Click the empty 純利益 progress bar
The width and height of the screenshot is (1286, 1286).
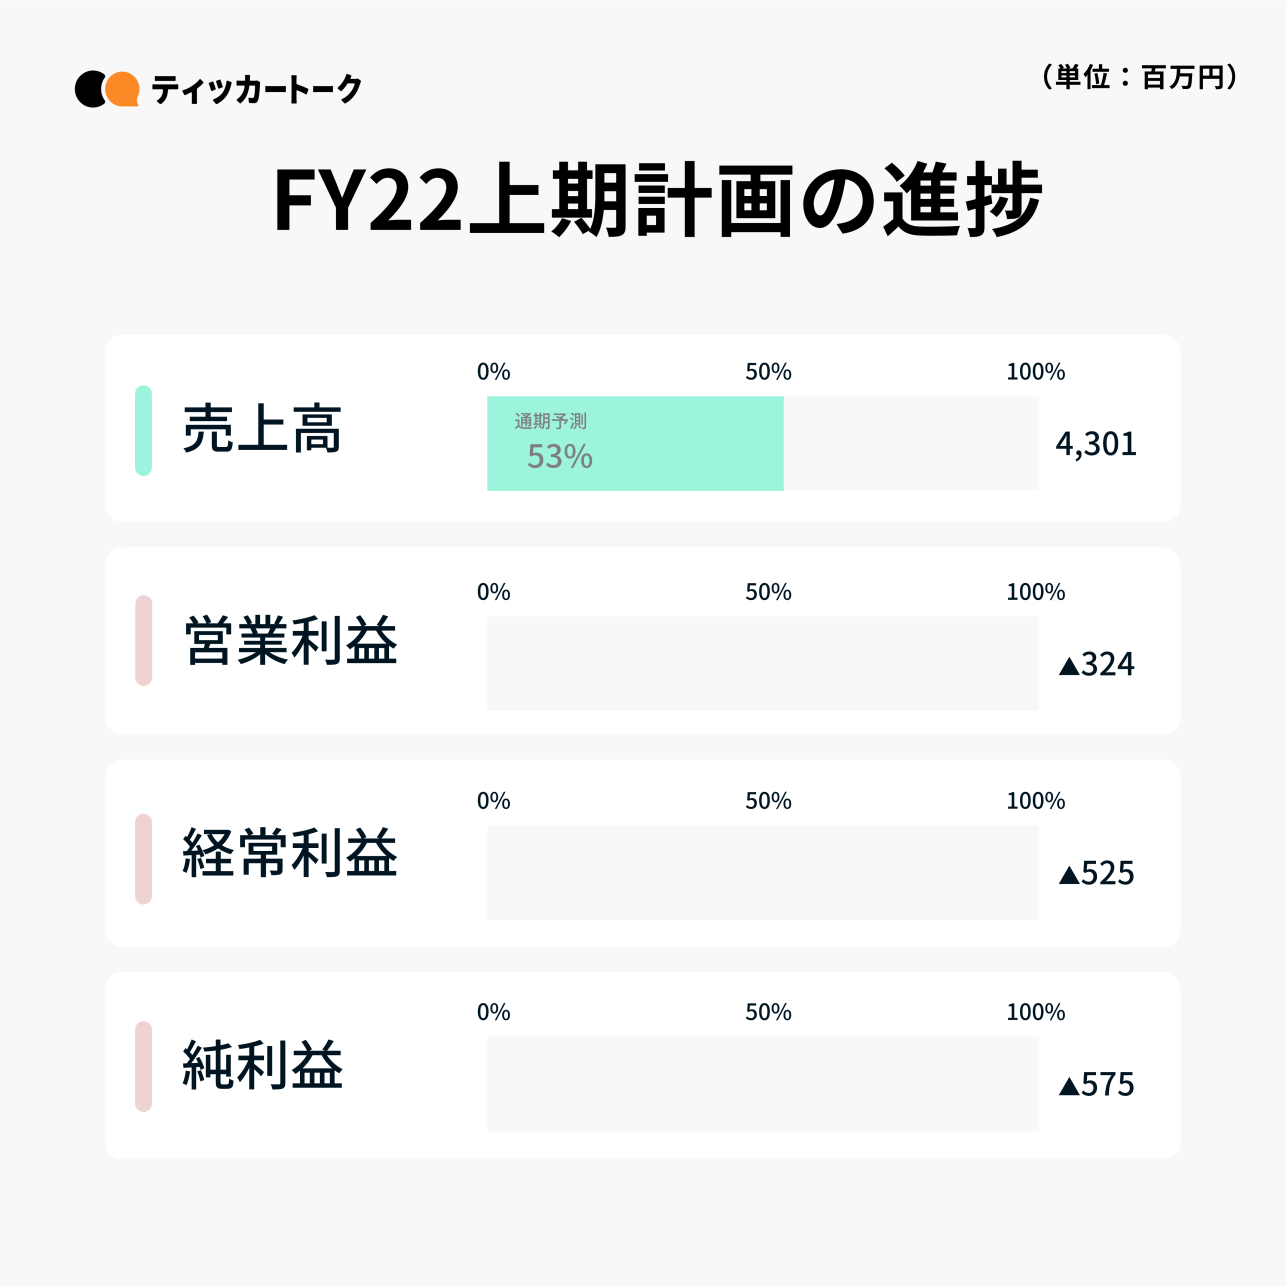pos(762,1083)
